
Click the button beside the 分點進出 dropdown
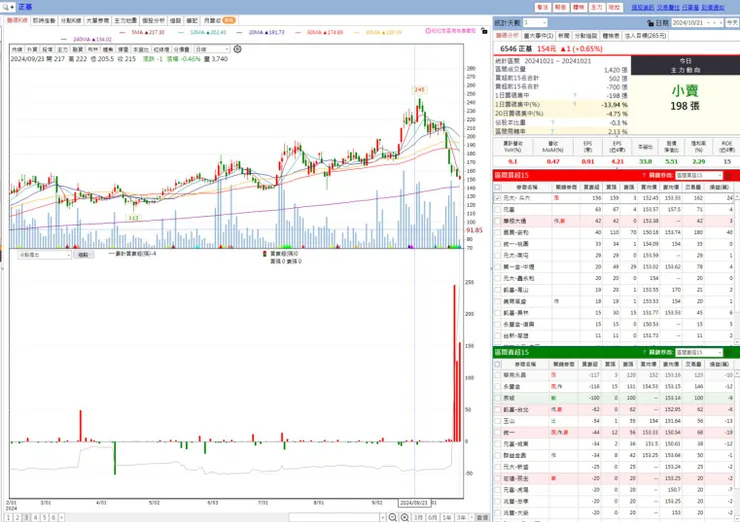[x=84, y=254]
